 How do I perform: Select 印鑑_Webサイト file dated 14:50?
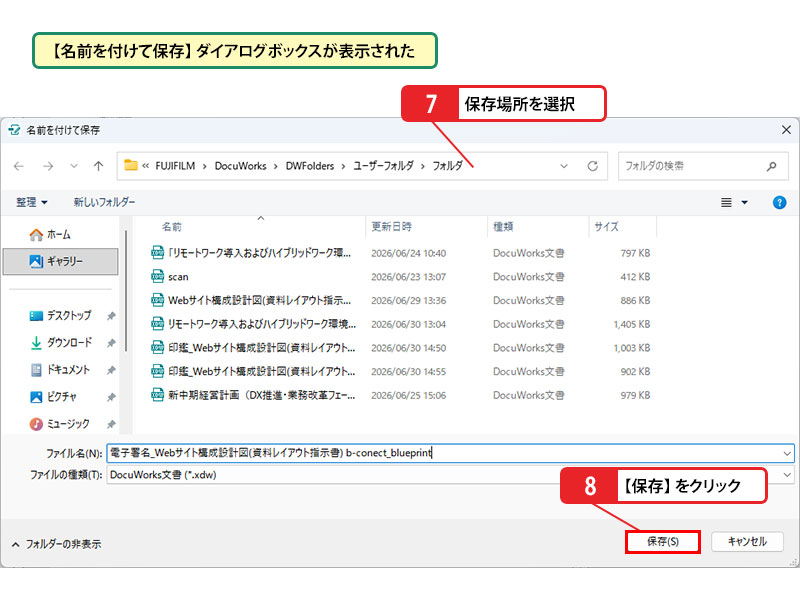click(261, 348)
